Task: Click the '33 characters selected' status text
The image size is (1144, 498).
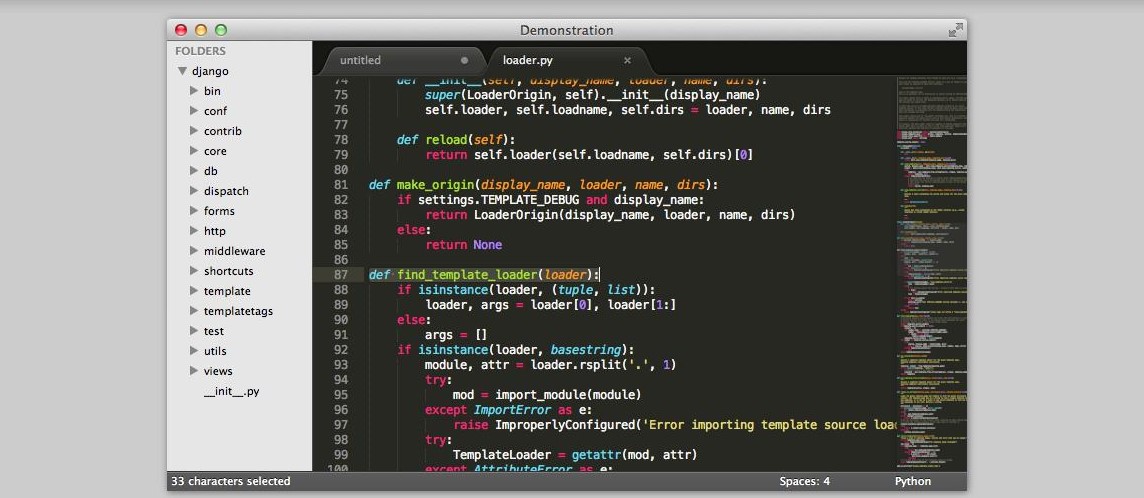Action: (231, 481)
